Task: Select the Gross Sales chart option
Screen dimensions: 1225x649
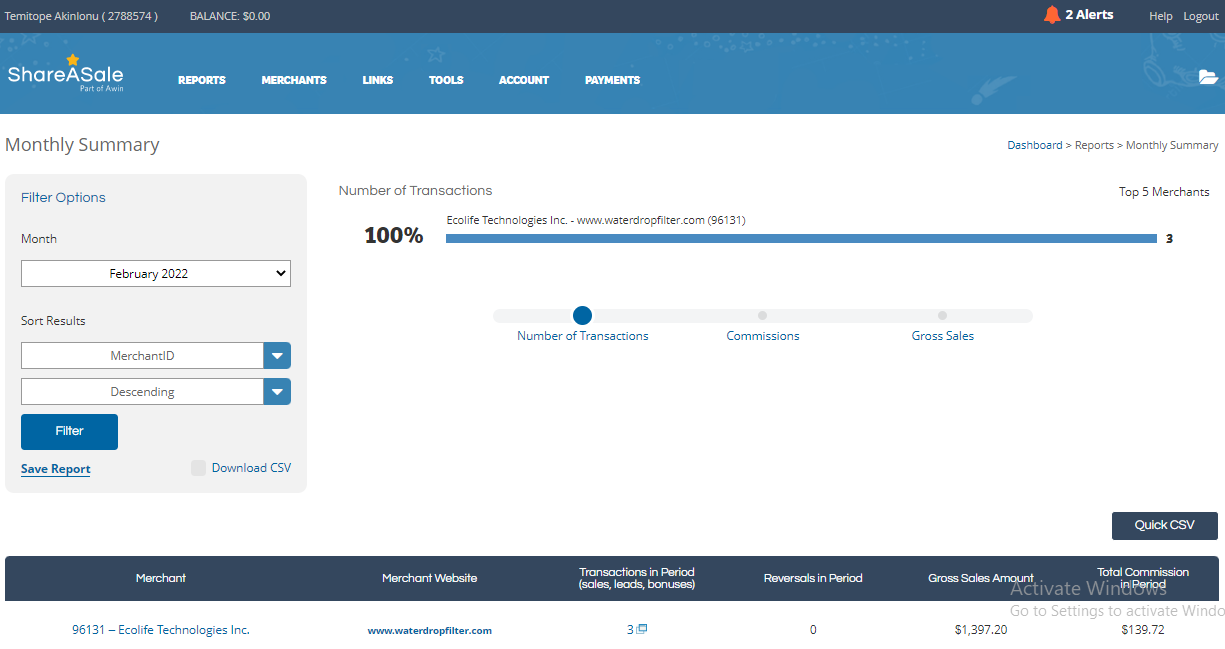Action: click(942, 316)
